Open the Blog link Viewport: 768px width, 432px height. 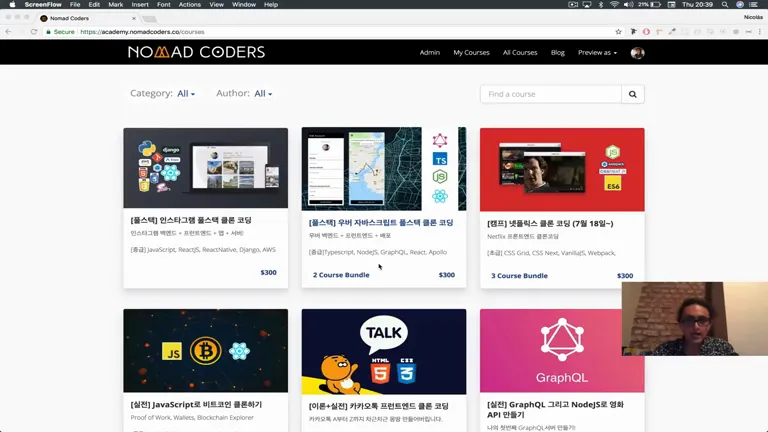557,52
